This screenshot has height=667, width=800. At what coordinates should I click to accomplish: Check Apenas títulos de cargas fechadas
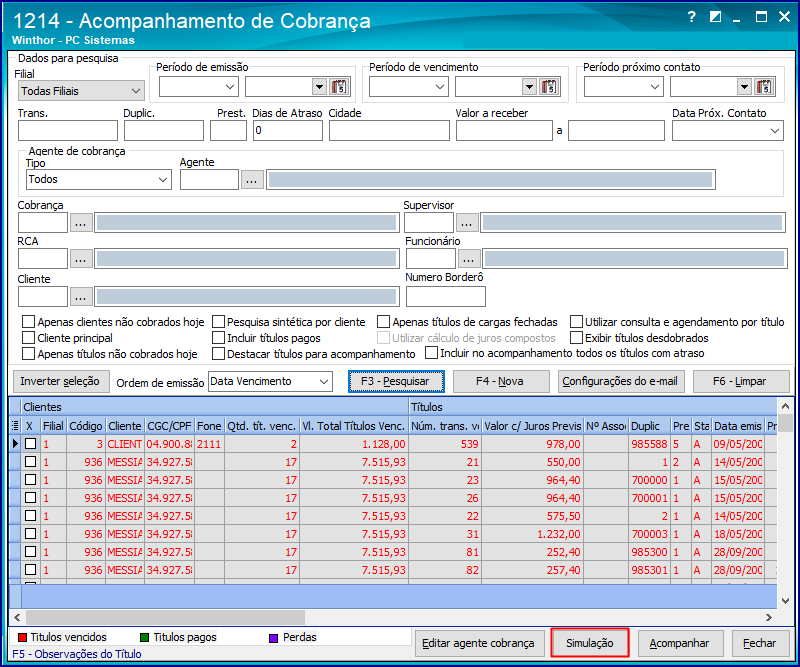[x=383, y=322]
